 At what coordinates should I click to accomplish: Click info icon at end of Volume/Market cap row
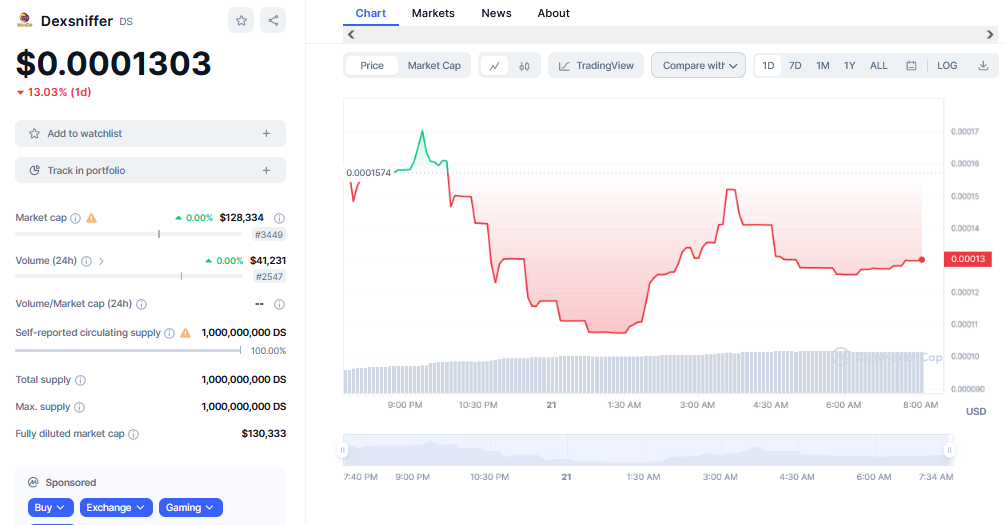click(279, 304)
